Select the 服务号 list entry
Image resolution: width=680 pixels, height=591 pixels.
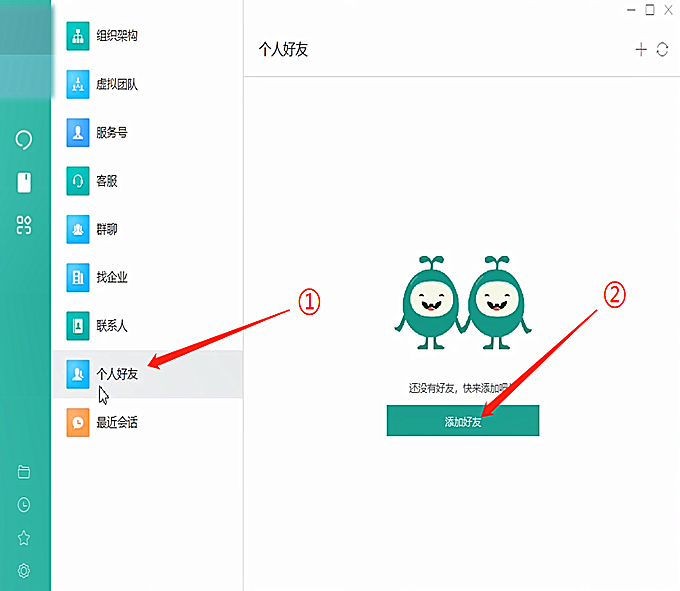pyautogui.click(x=148, y=132)
